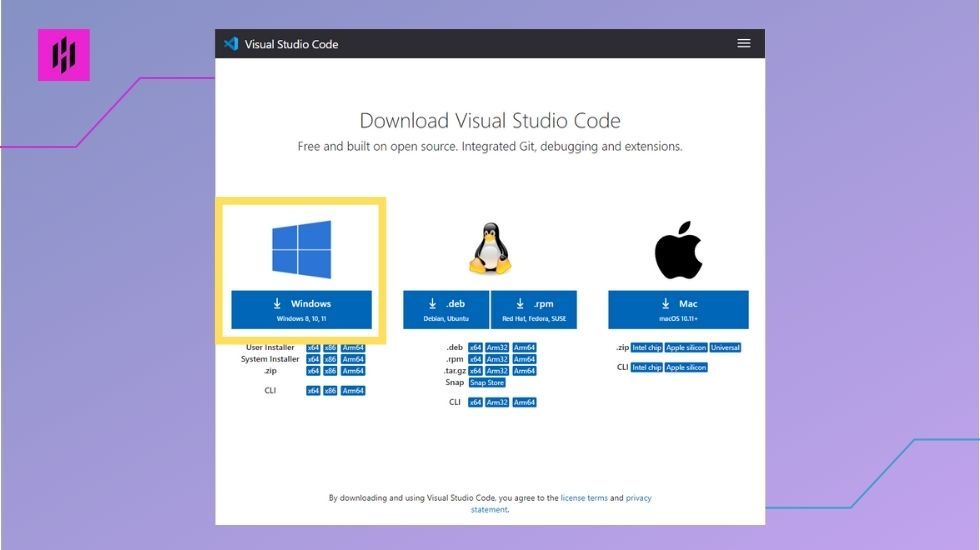Get Windows .zip x64 build
This screenshot has width=980, height=550.
[x=313, y=371]
